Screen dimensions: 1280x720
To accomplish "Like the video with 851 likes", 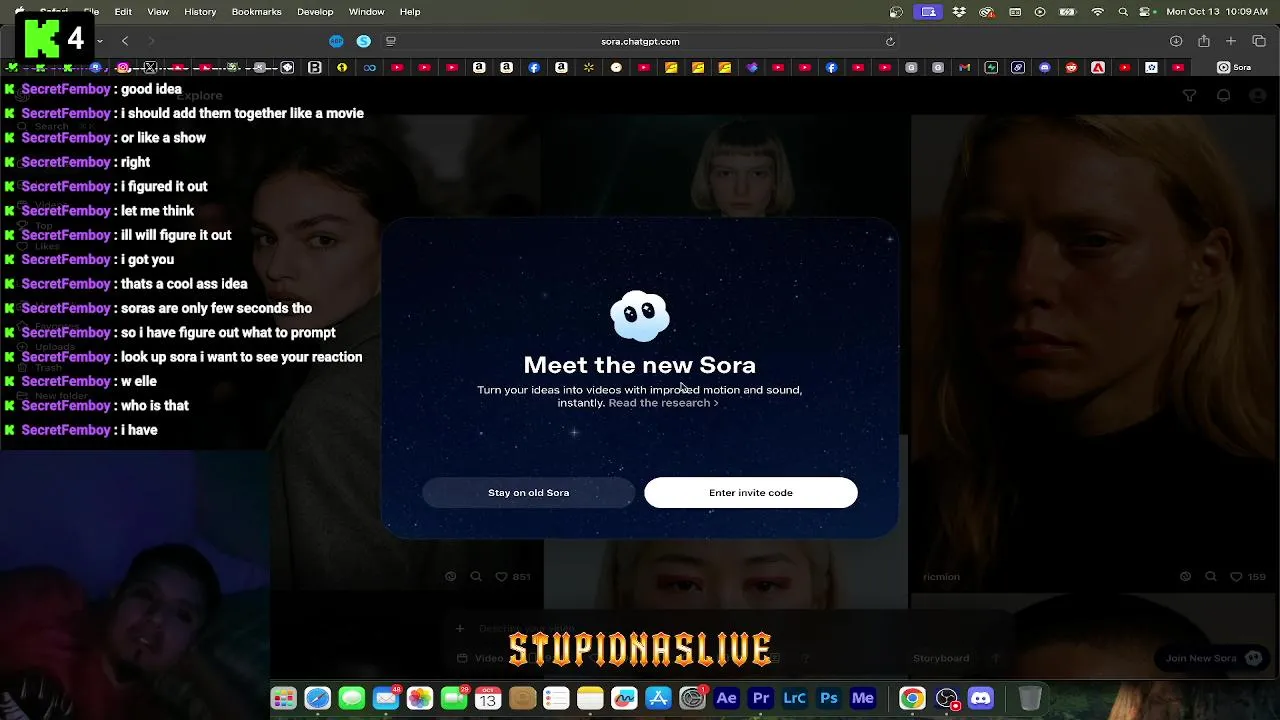I will (x=502, y=577).
